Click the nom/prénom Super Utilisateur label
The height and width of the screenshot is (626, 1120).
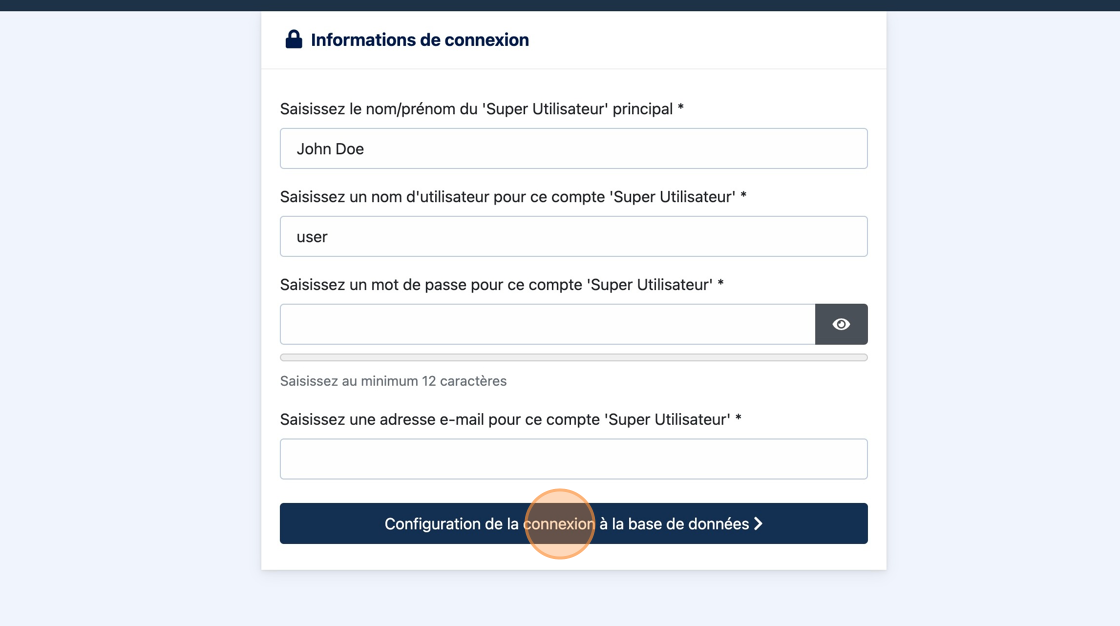pyautogui.click(x=476, y=109)
